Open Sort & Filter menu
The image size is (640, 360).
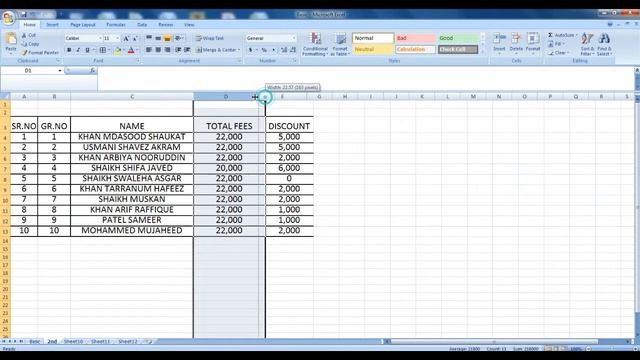coord(587,44)
